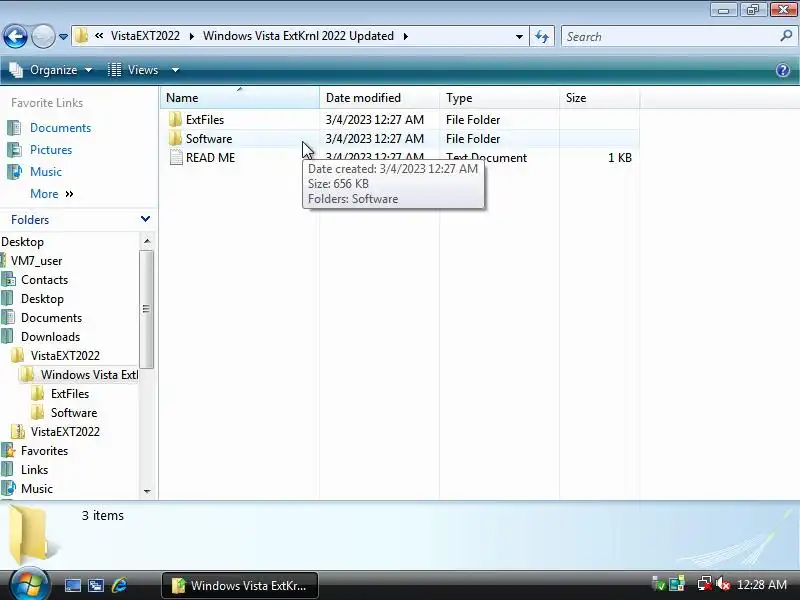The height and width of the screenshot is (600, 800).
Task: Sort by Date modified column header
Action: 379,97
